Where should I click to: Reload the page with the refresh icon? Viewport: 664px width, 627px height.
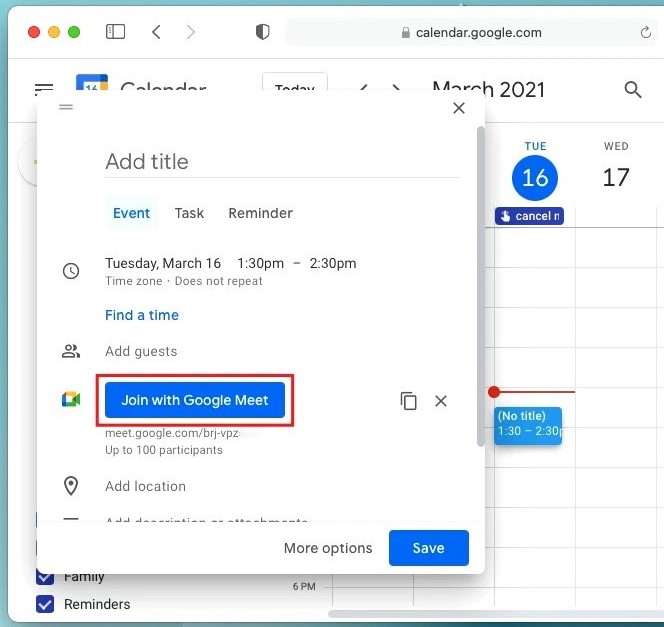[x=645, y=32]
